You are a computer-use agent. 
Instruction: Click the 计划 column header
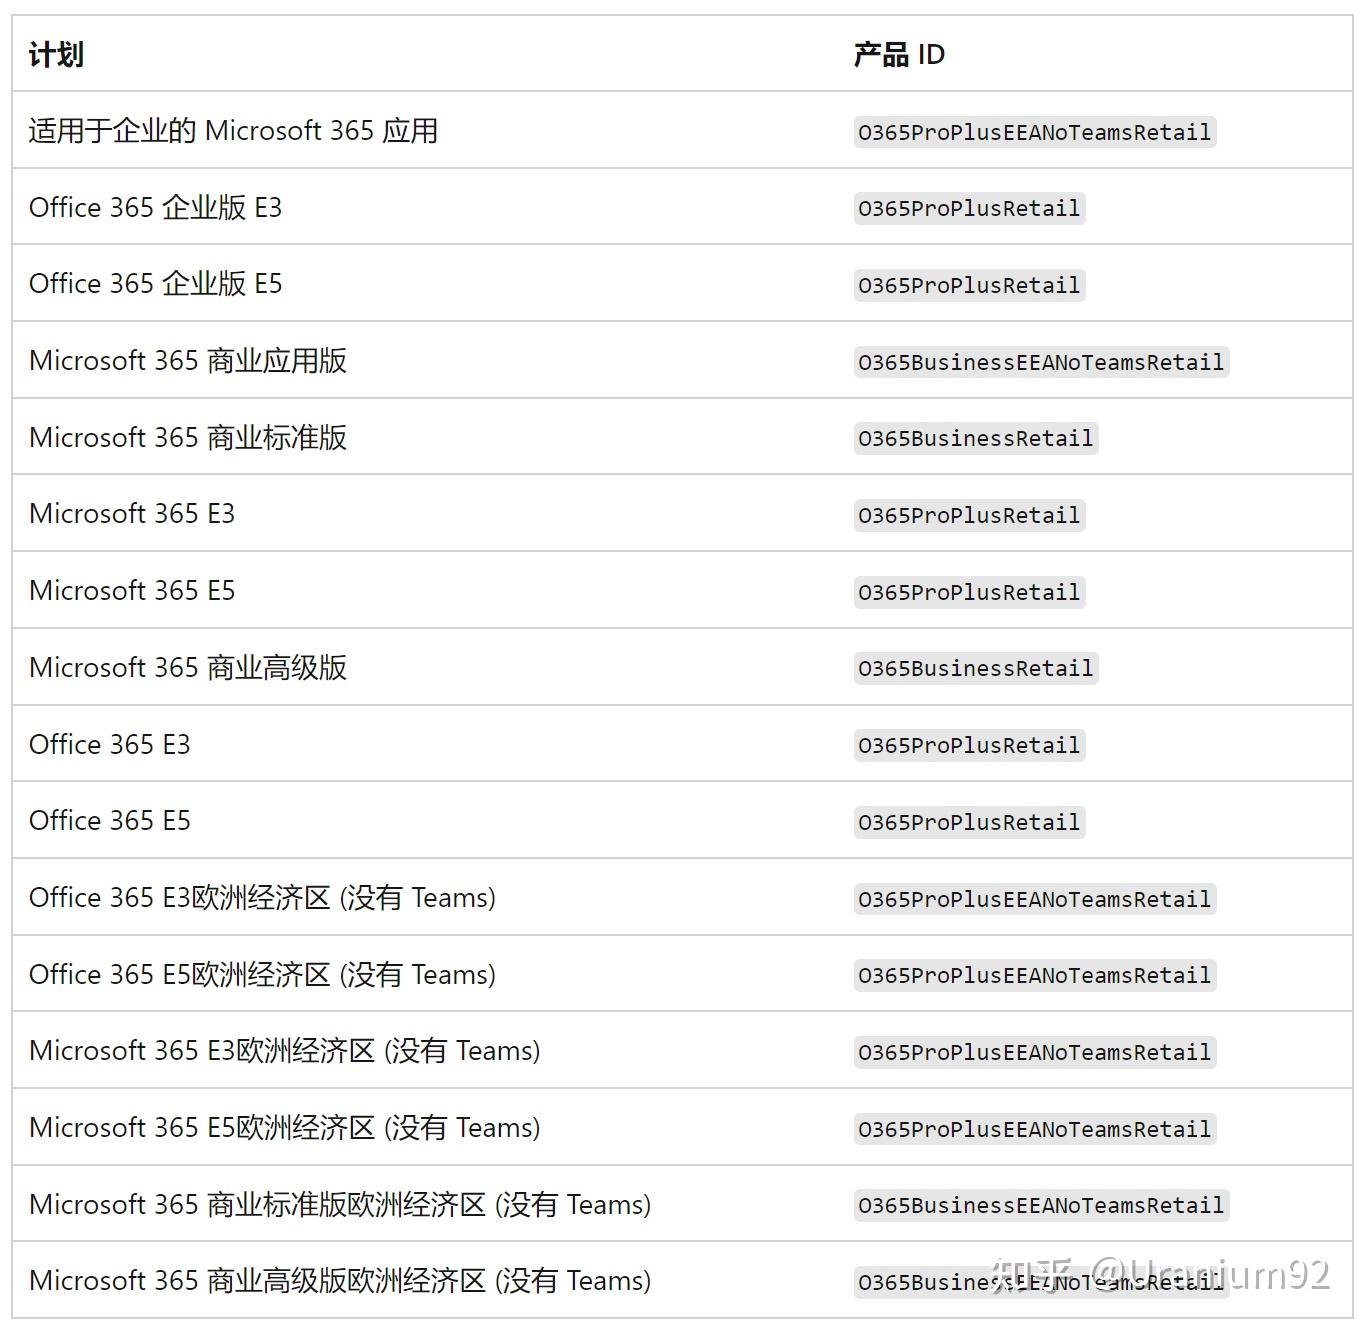point(55,55)
